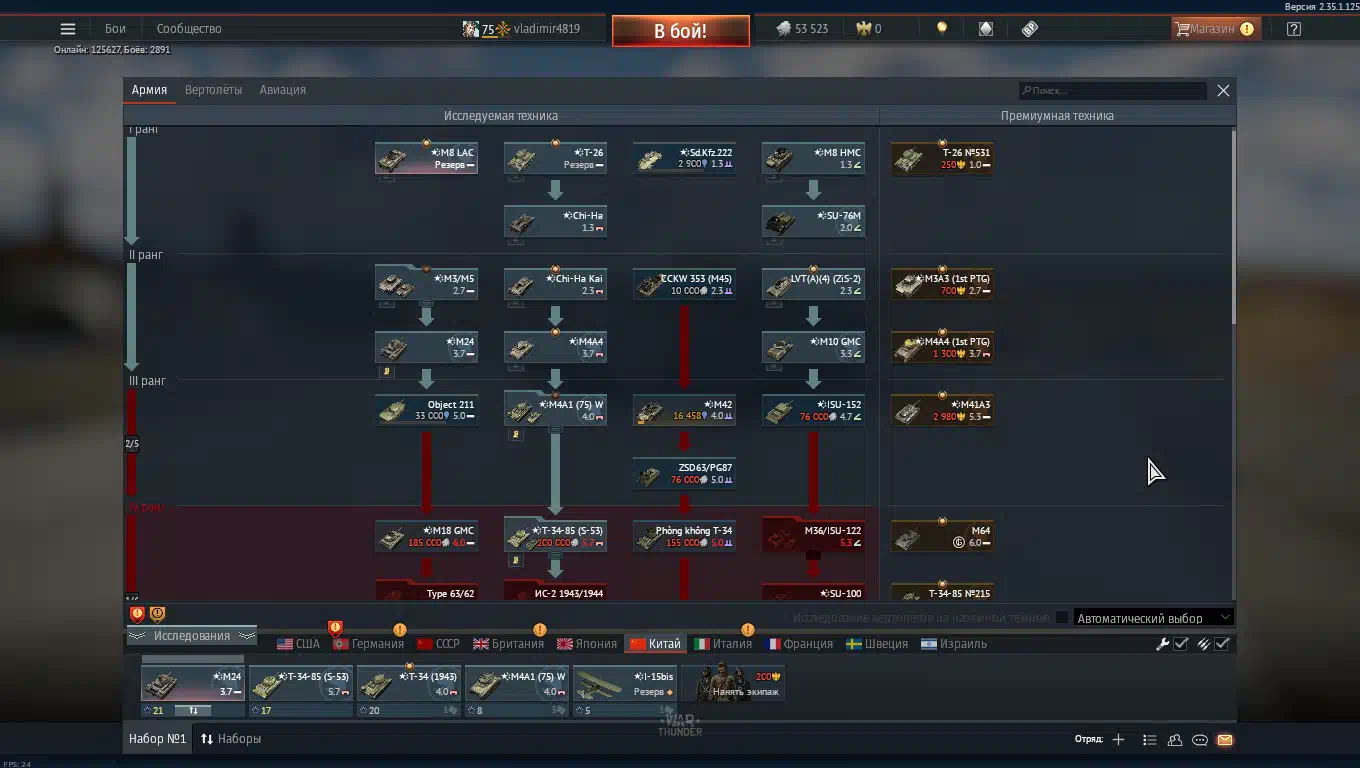Screen dimensions: 1360x768
Task: Open the contacts friends icon
Action: pos(1175,740)
